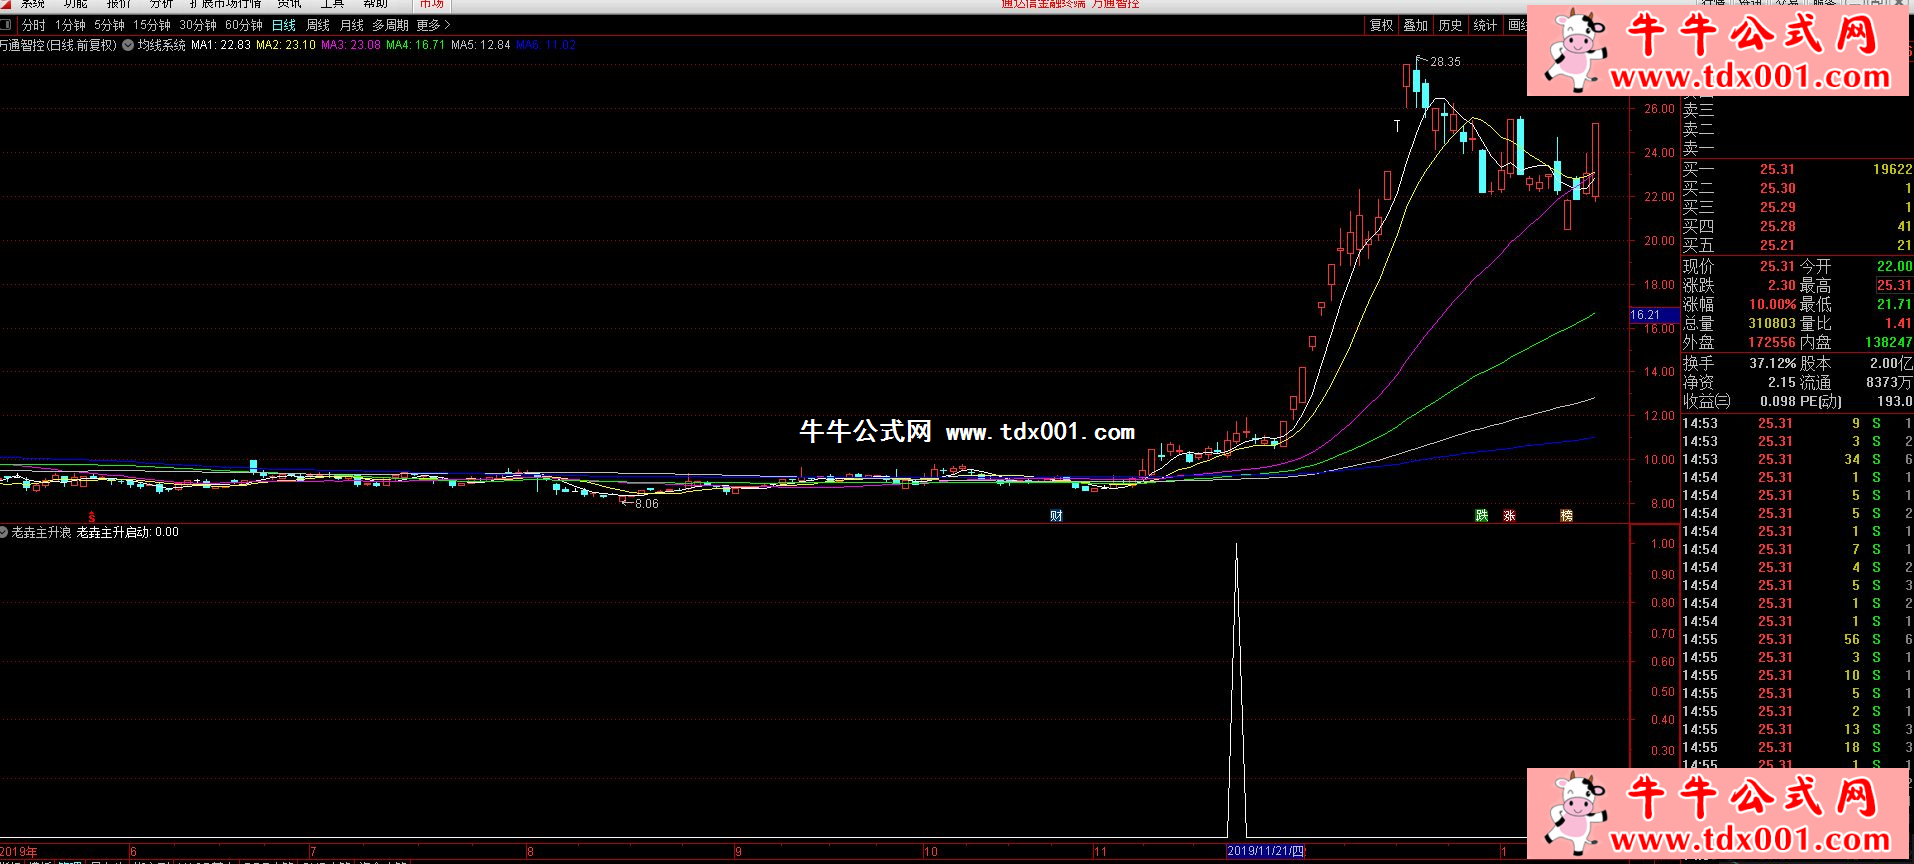Click the 榜 ranking marker icon
This screenshot has height=864, width=1914.
pyautogui.click(x=1567, y=516)
